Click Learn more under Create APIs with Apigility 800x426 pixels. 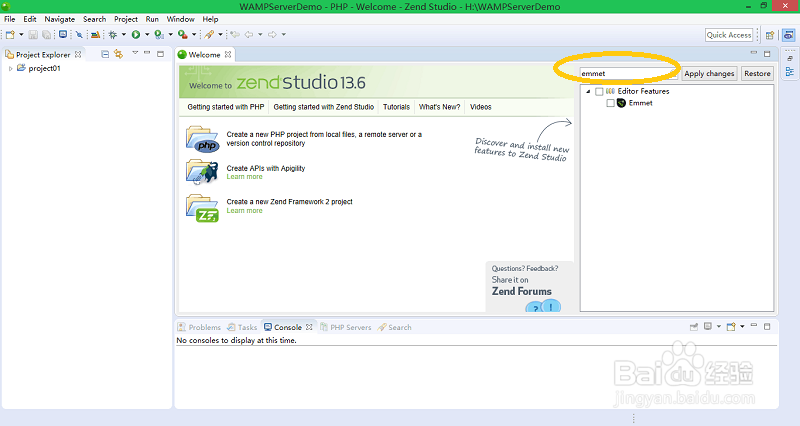(244, 177)
